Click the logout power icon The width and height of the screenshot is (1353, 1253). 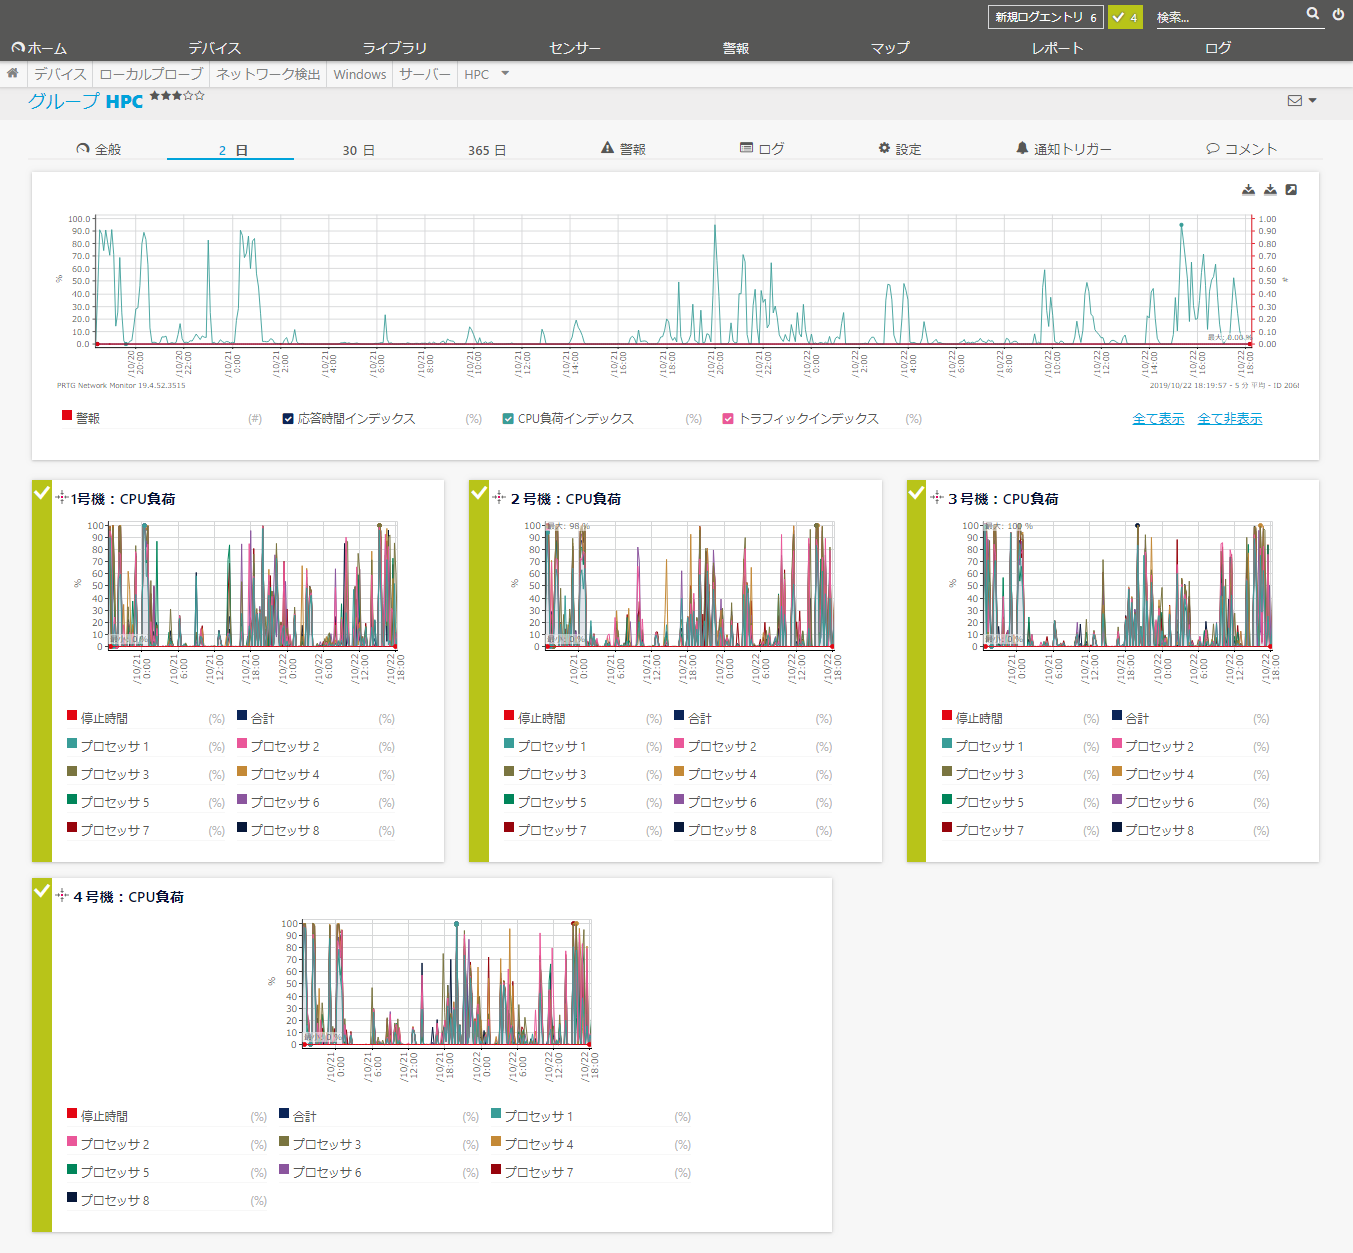[1338, 14]
